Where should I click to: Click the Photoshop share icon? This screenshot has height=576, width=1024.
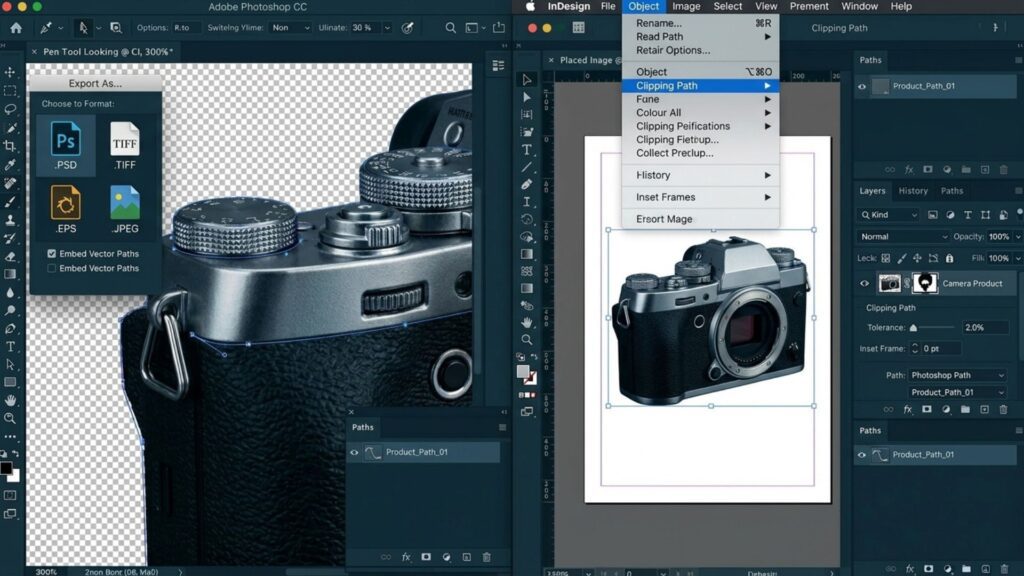click(499, 27)
